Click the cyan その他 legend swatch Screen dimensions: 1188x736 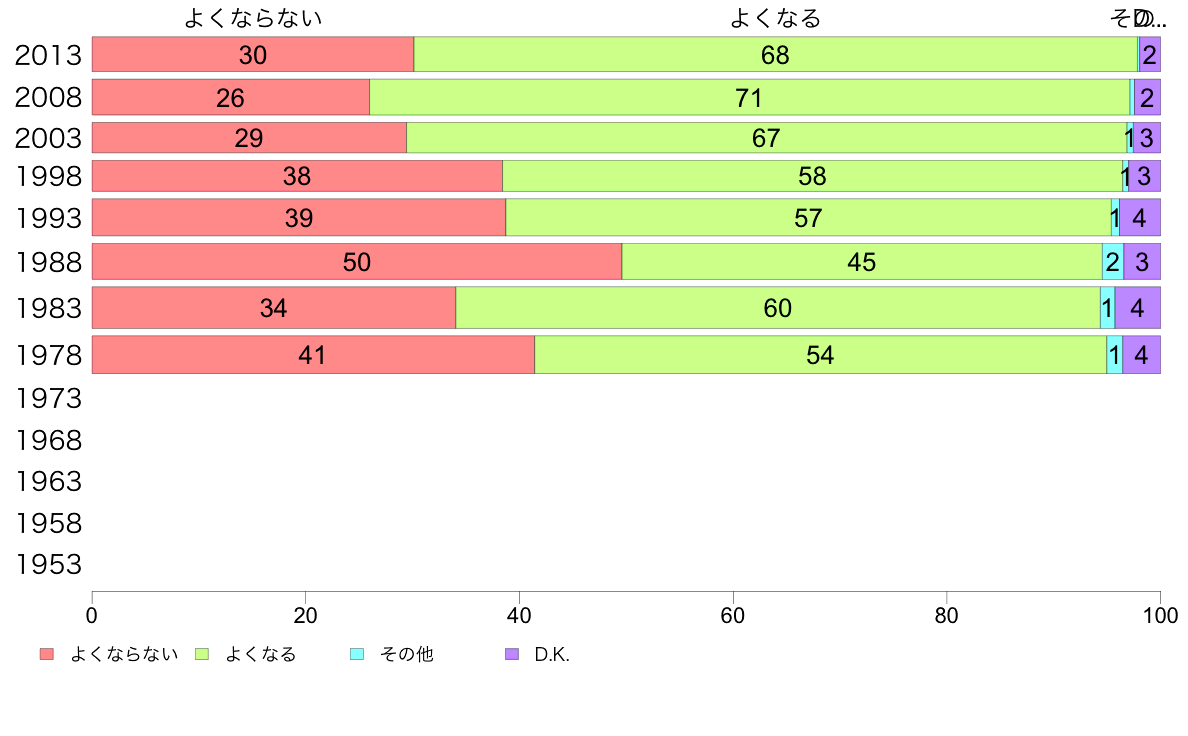[356, 654]
